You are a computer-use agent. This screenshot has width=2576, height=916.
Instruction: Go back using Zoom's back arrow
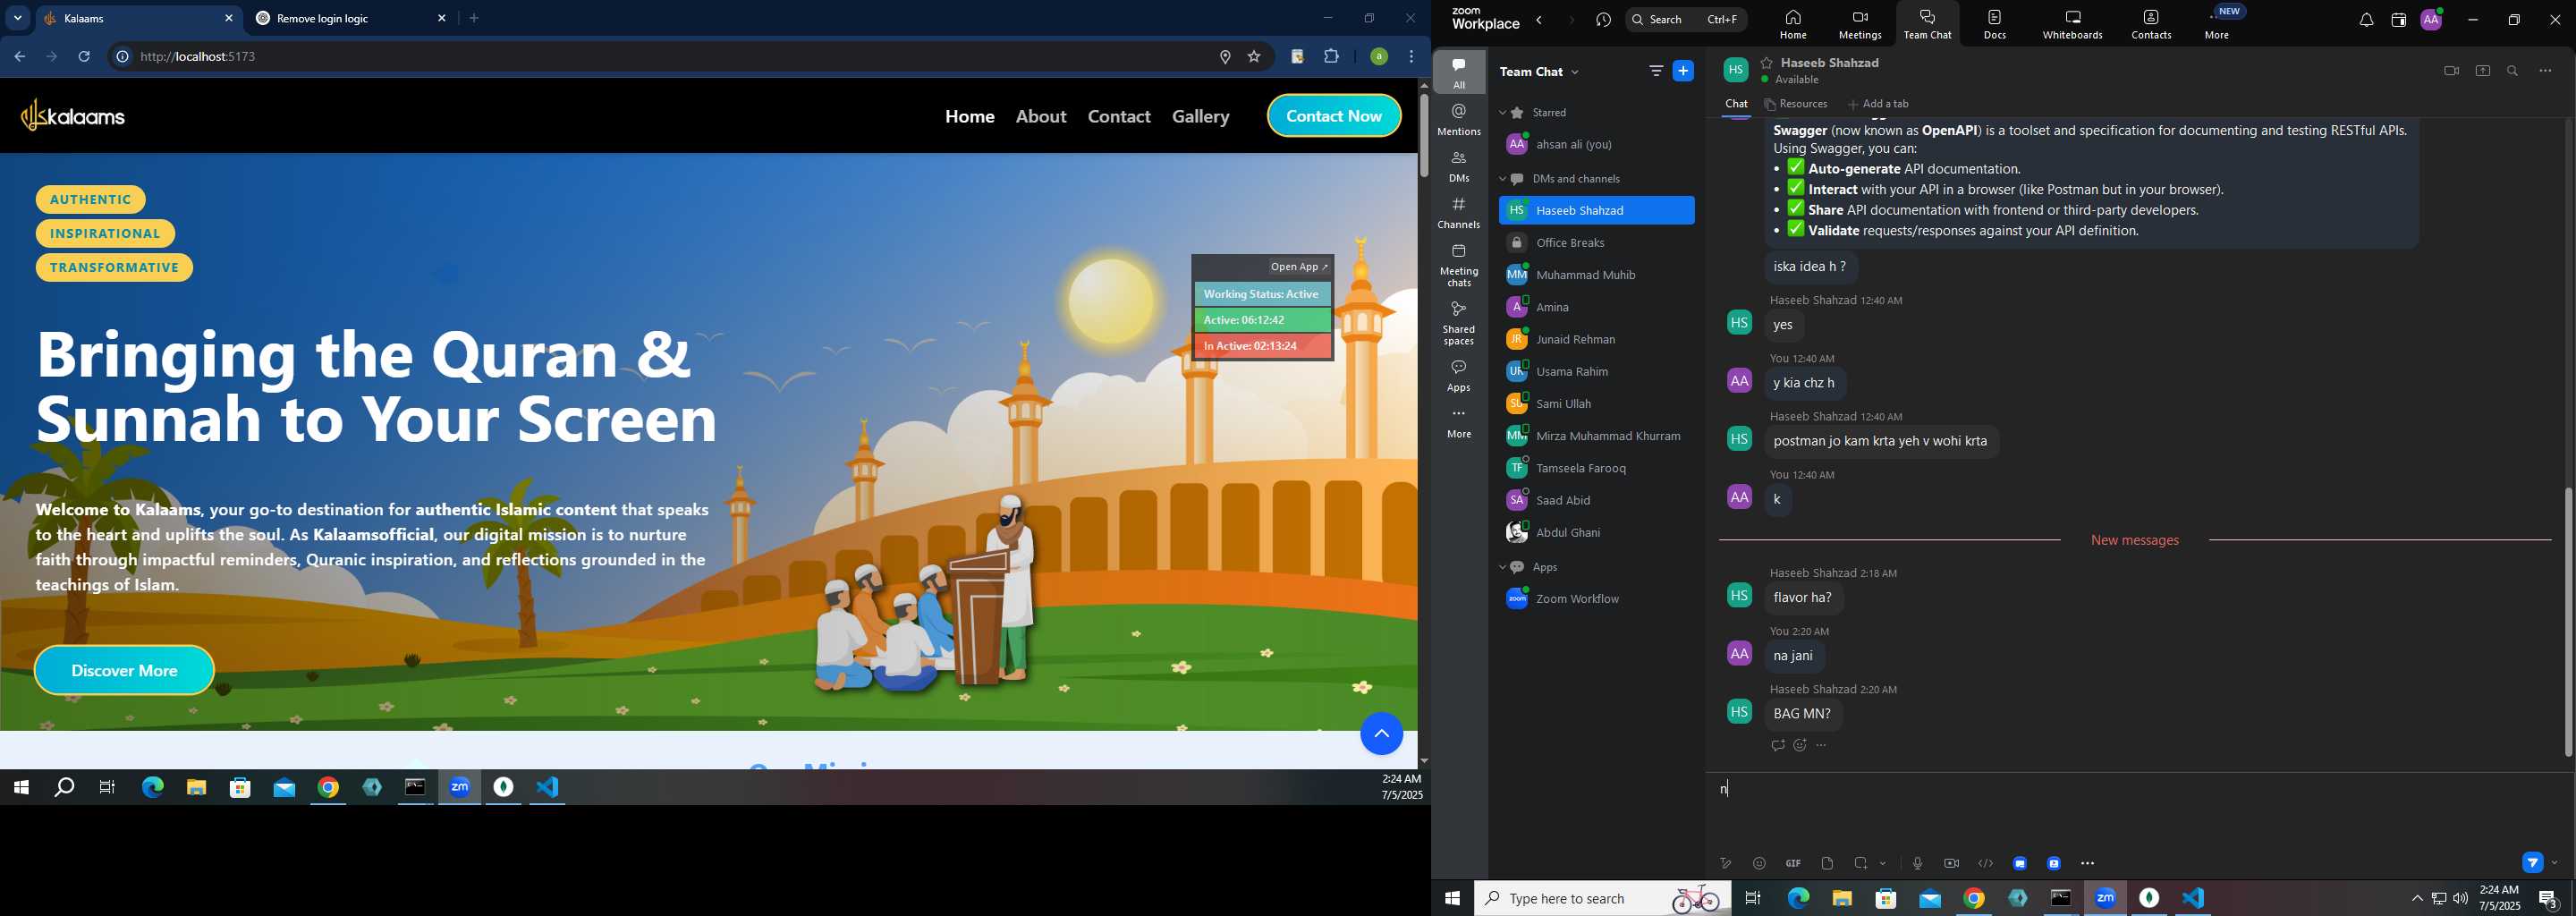click(1540, 20)
